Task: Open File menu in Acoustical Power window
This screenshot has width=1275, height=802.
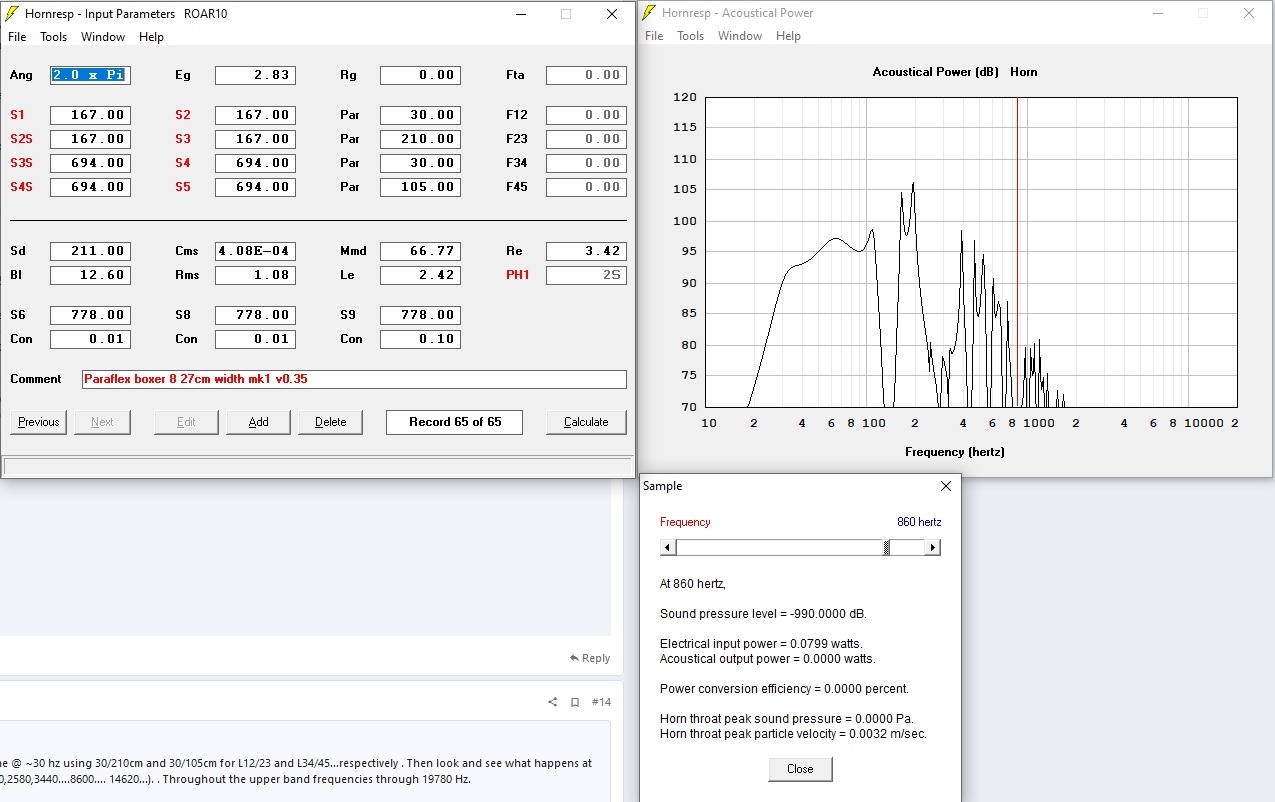Action: pyautogui.click(x=654, y=36)
